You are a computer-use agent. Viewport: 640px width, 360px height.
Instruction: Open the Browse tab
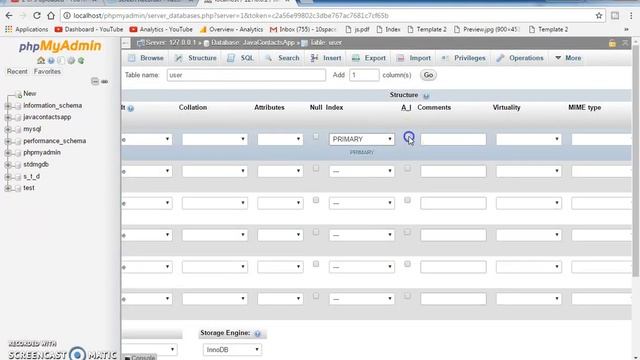[x=146, y=58]
